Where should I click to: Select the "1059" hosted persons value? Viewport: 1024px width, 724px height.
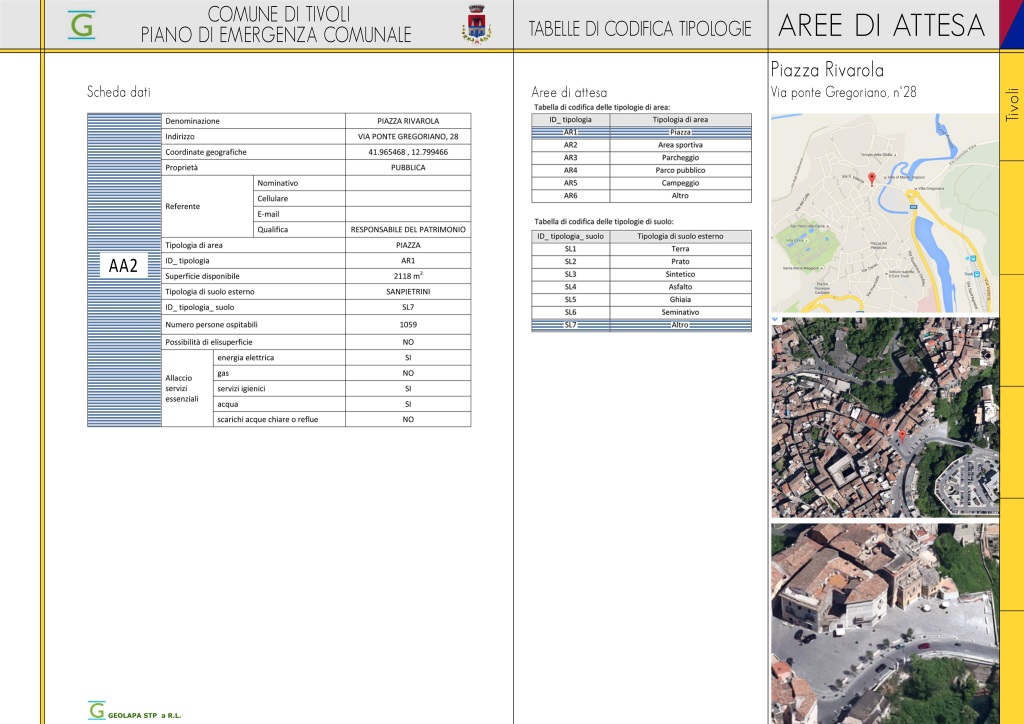(x=408, y=324)
